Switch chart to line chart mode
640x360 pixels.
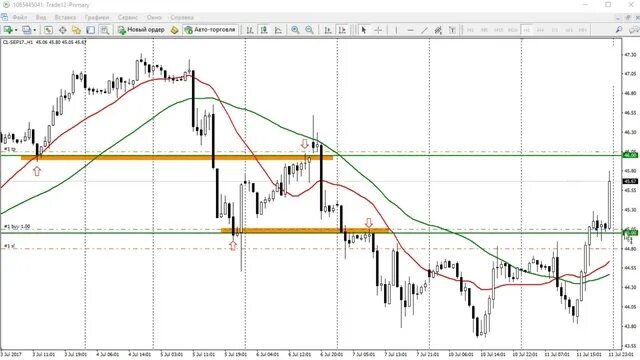point(278,30)
